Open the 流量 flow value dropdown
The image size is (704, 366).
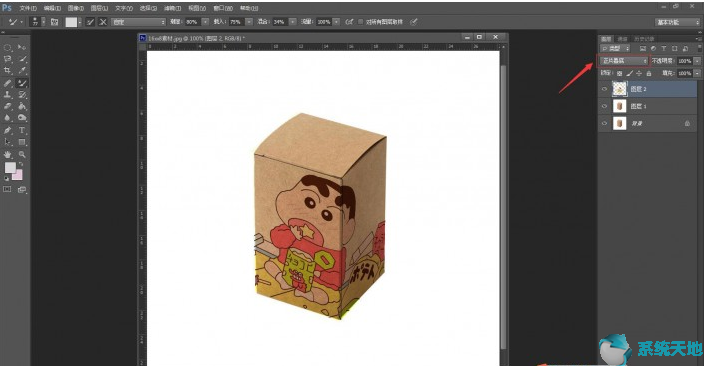(x=336, y=22)
